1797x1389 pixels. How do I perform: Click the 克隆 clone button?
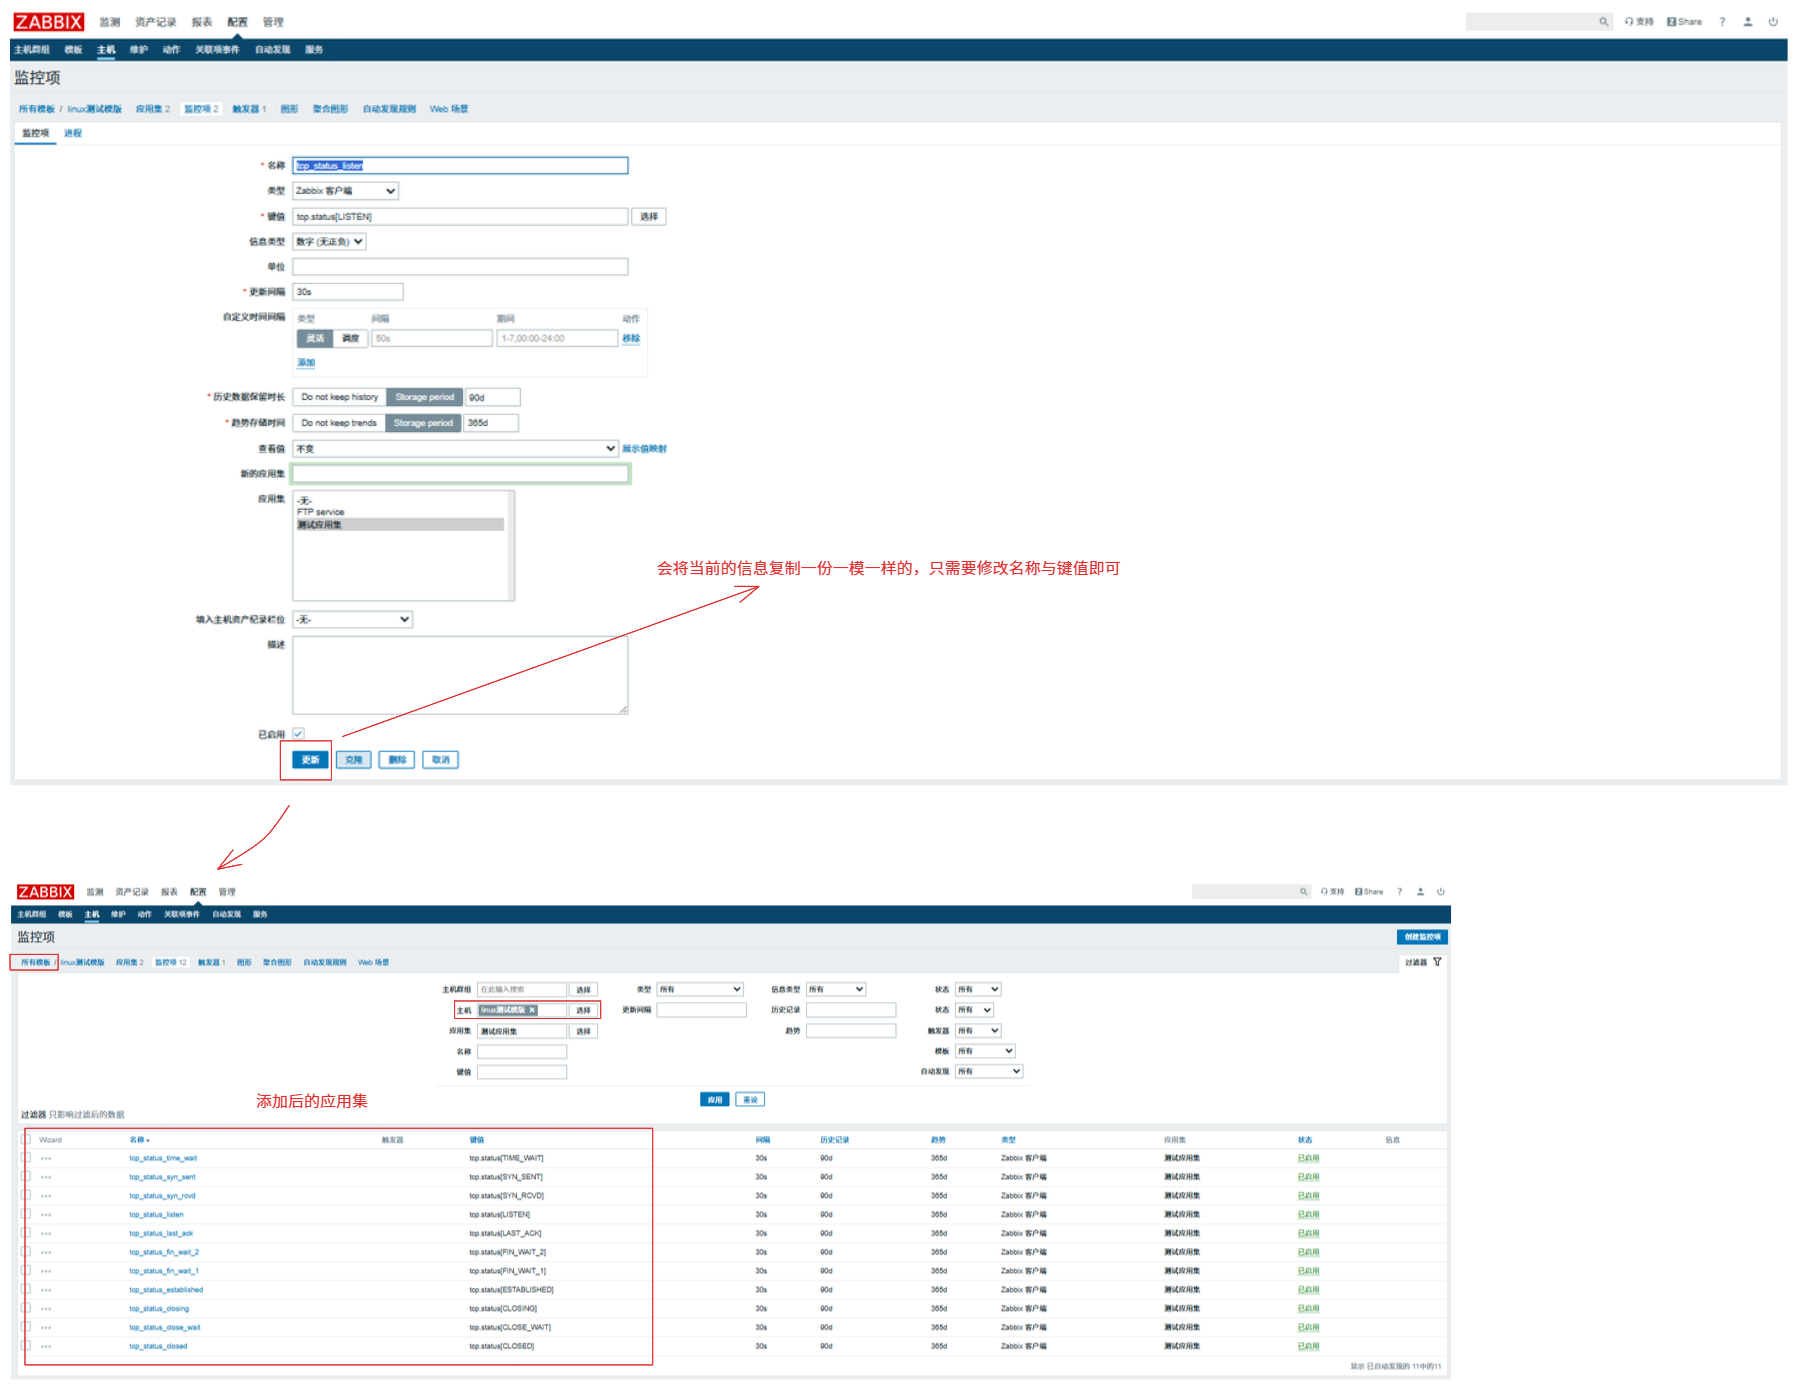pyautogui.click(x=353, y=760)
